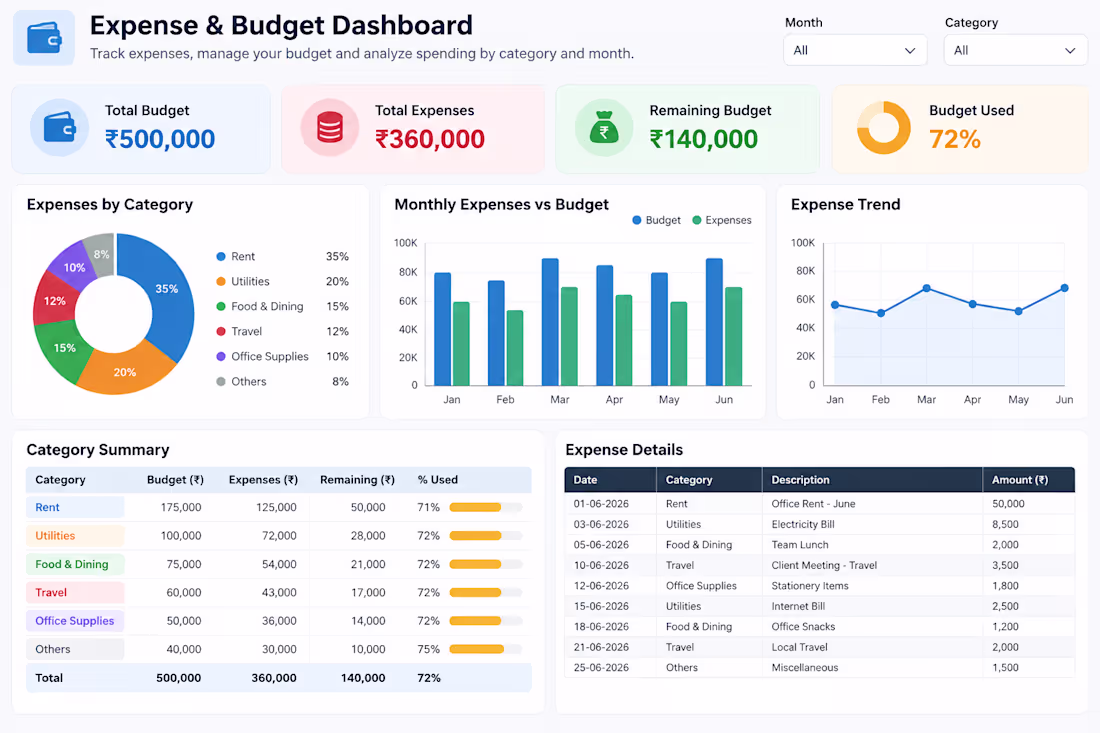Click the 140,000 remaining total in summary table
Viewport: 1100px width, 733px height.
pyautogui.click(x=363, y=678)
